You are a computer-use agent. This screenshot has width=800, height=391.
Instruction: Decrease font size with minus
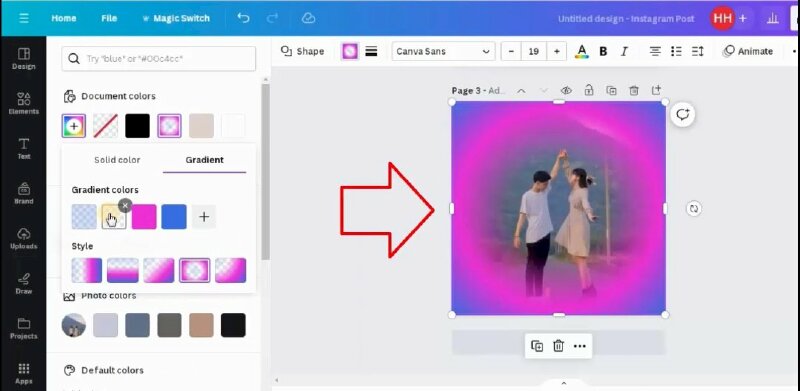(x=511, y=51)
